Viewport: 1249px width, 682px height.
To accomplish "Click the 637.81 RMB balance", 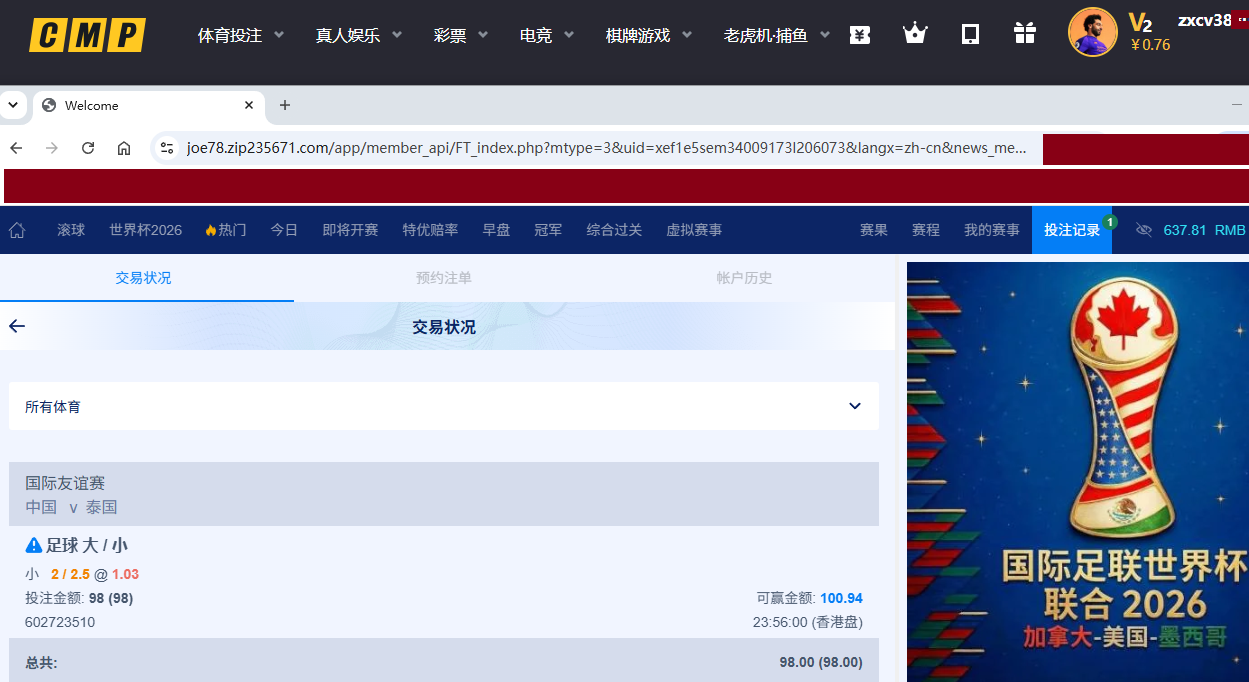I will pos(1204,230).
